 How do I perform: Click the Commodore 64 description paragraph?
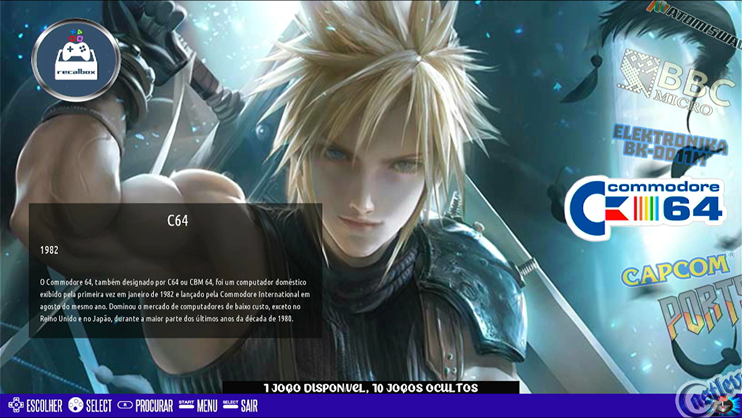pos(175,300)
